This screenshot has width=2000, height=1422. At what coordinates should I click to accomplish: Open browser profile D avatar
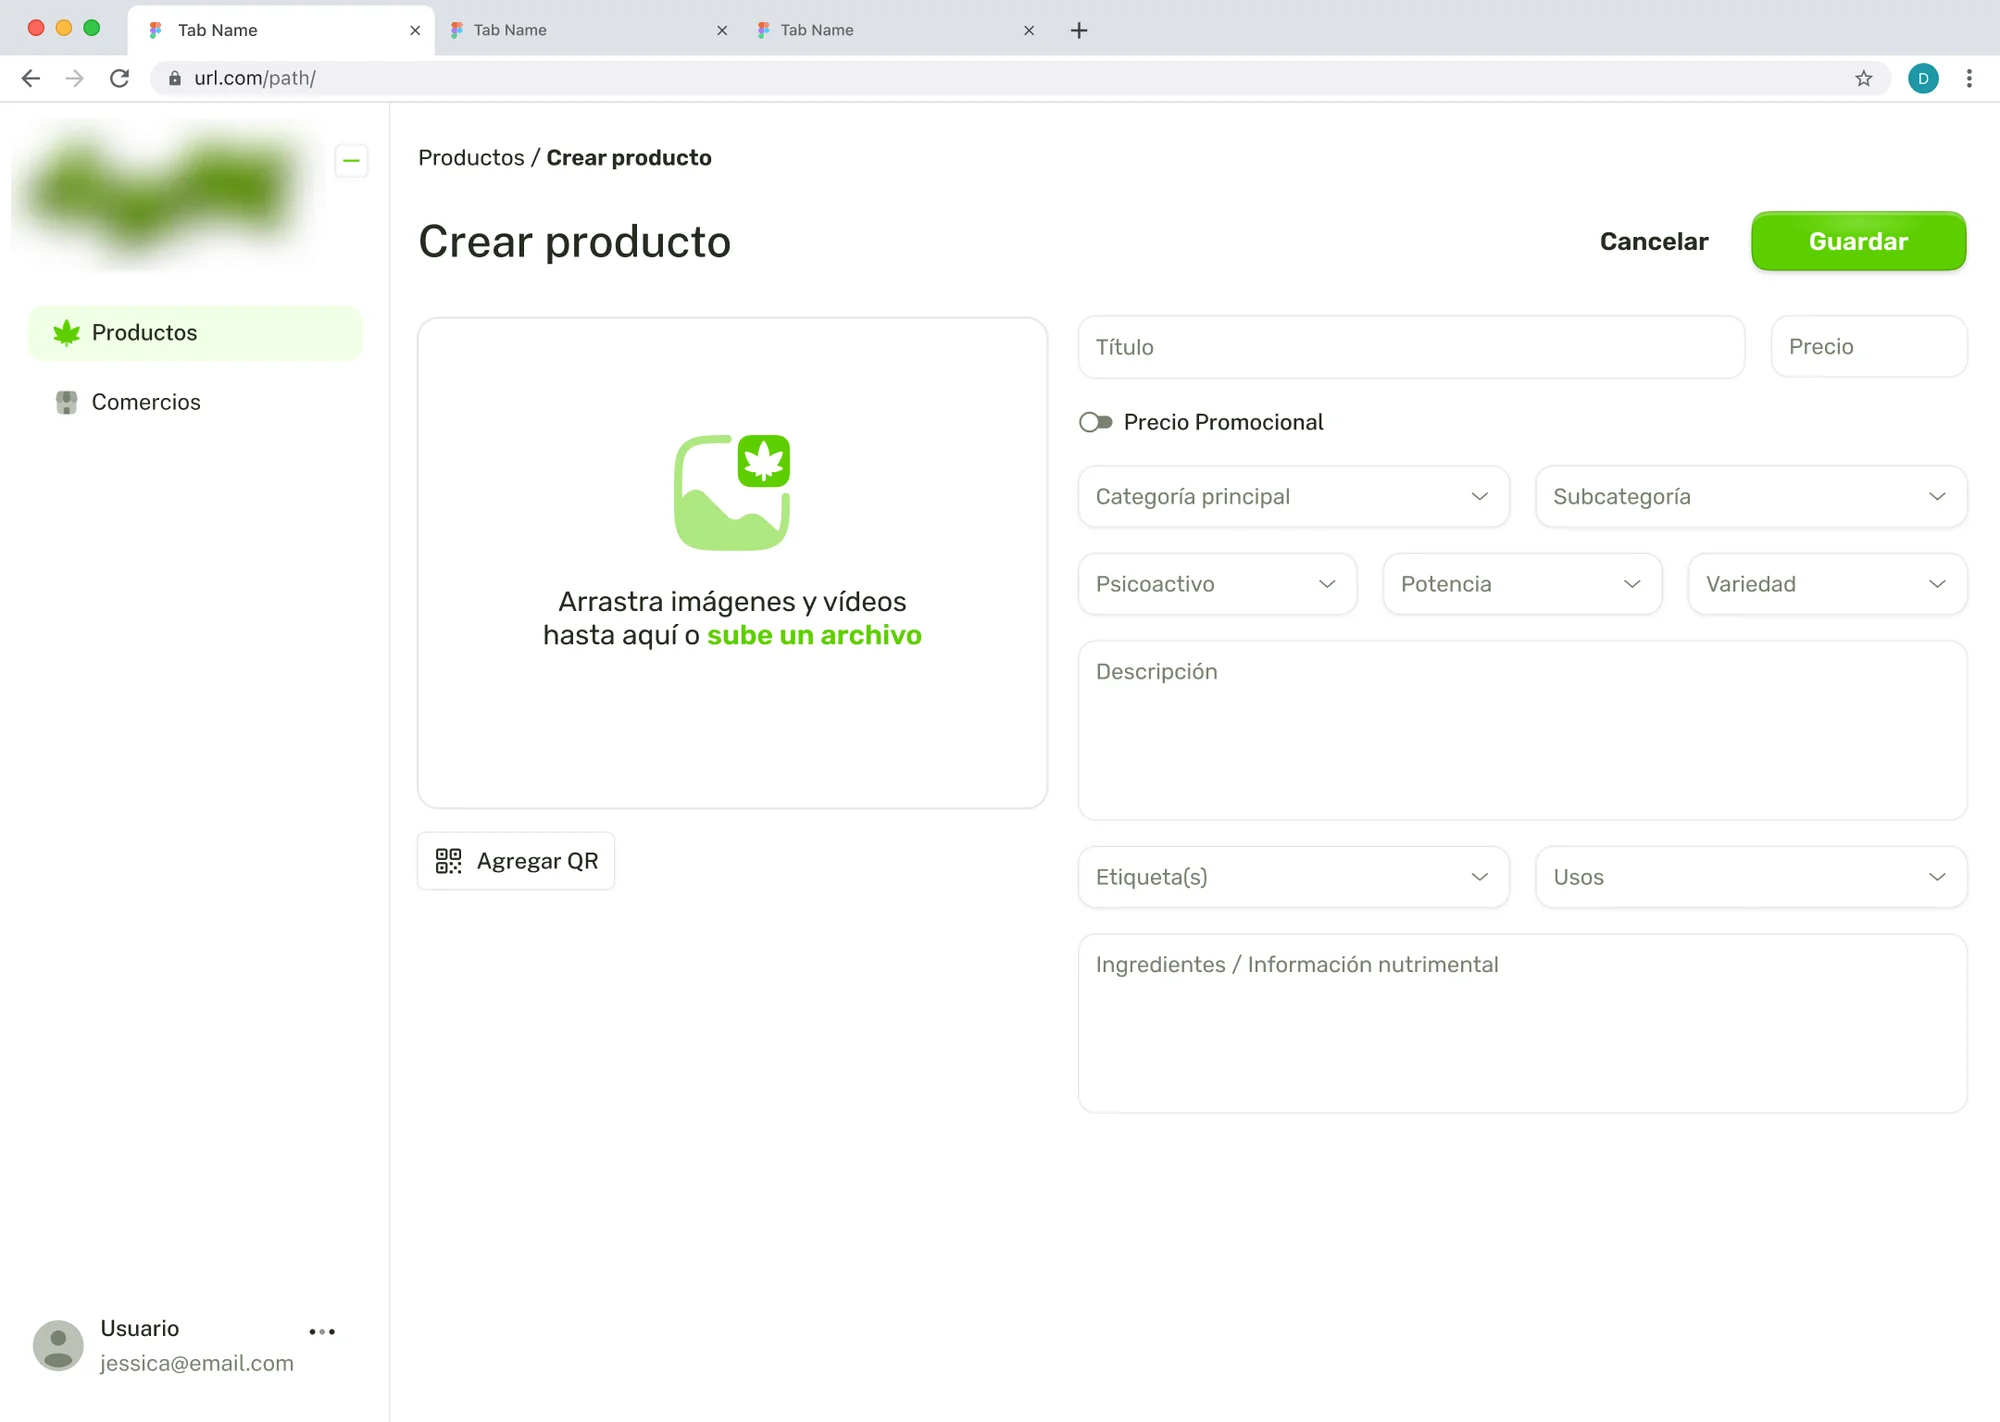point(1923,78)
